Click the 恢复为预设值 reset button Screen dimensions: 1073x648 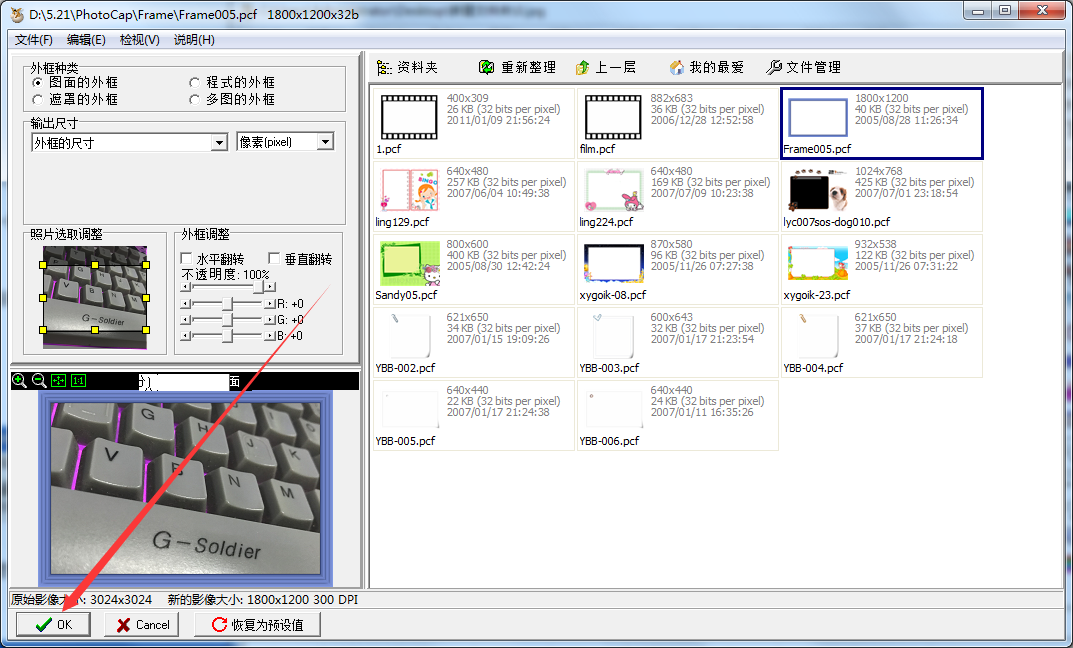coord(259,624)
